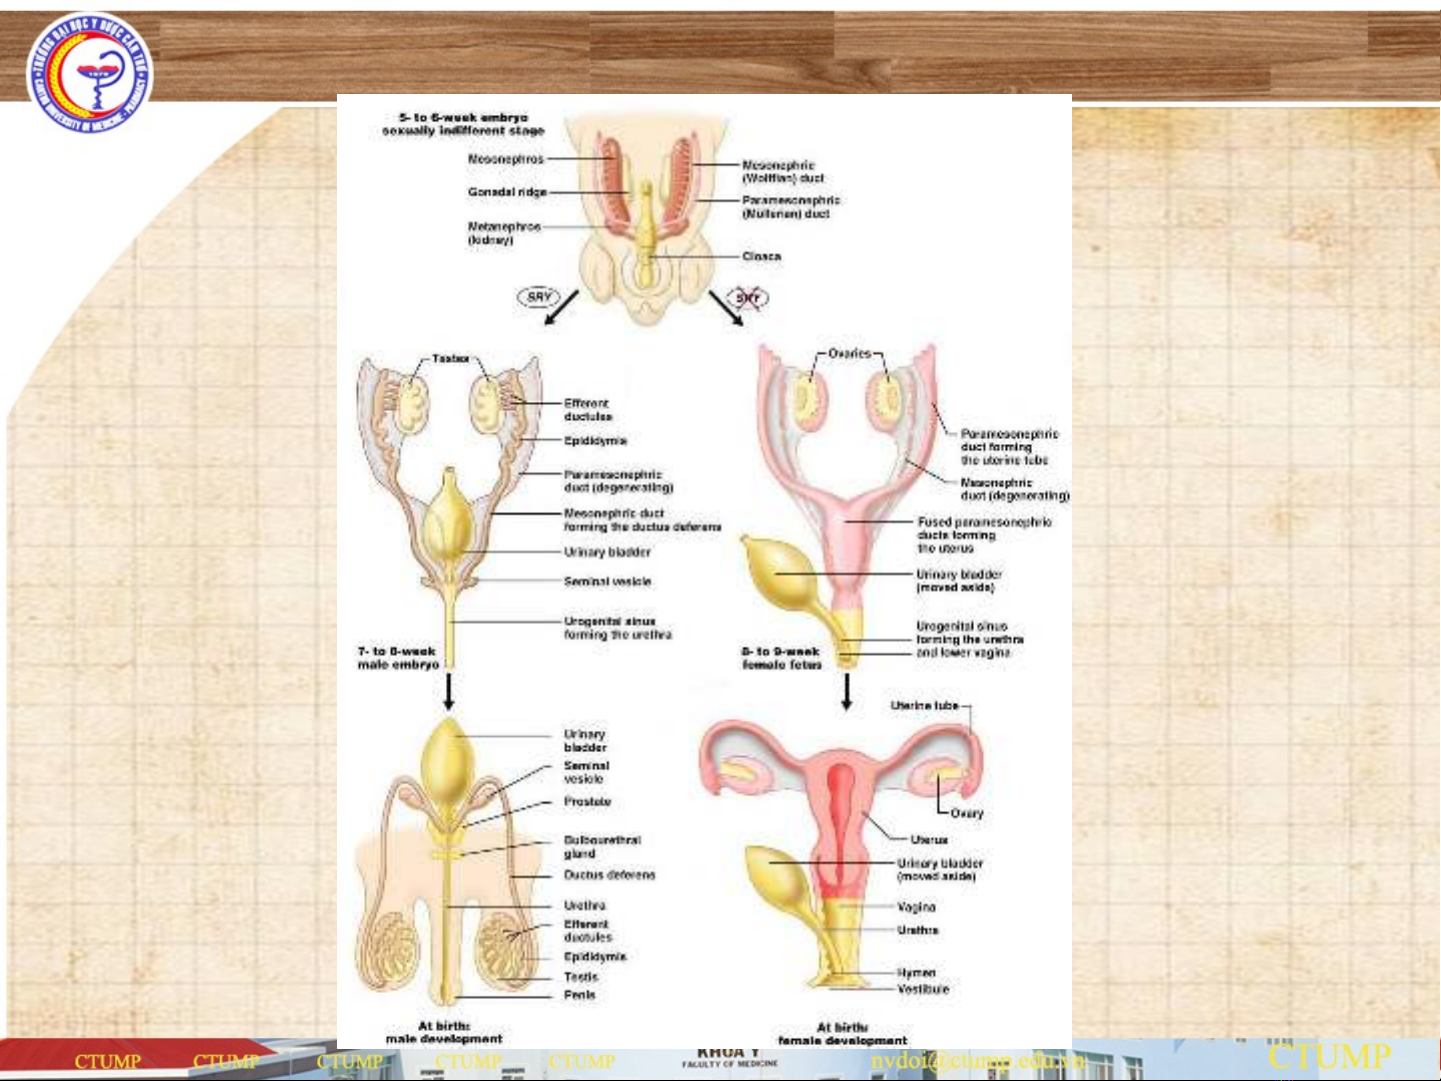This screenshot has width=1441, height=1081.
Task: Select the Metanephros (kidney) label
Action: [504, 234]
